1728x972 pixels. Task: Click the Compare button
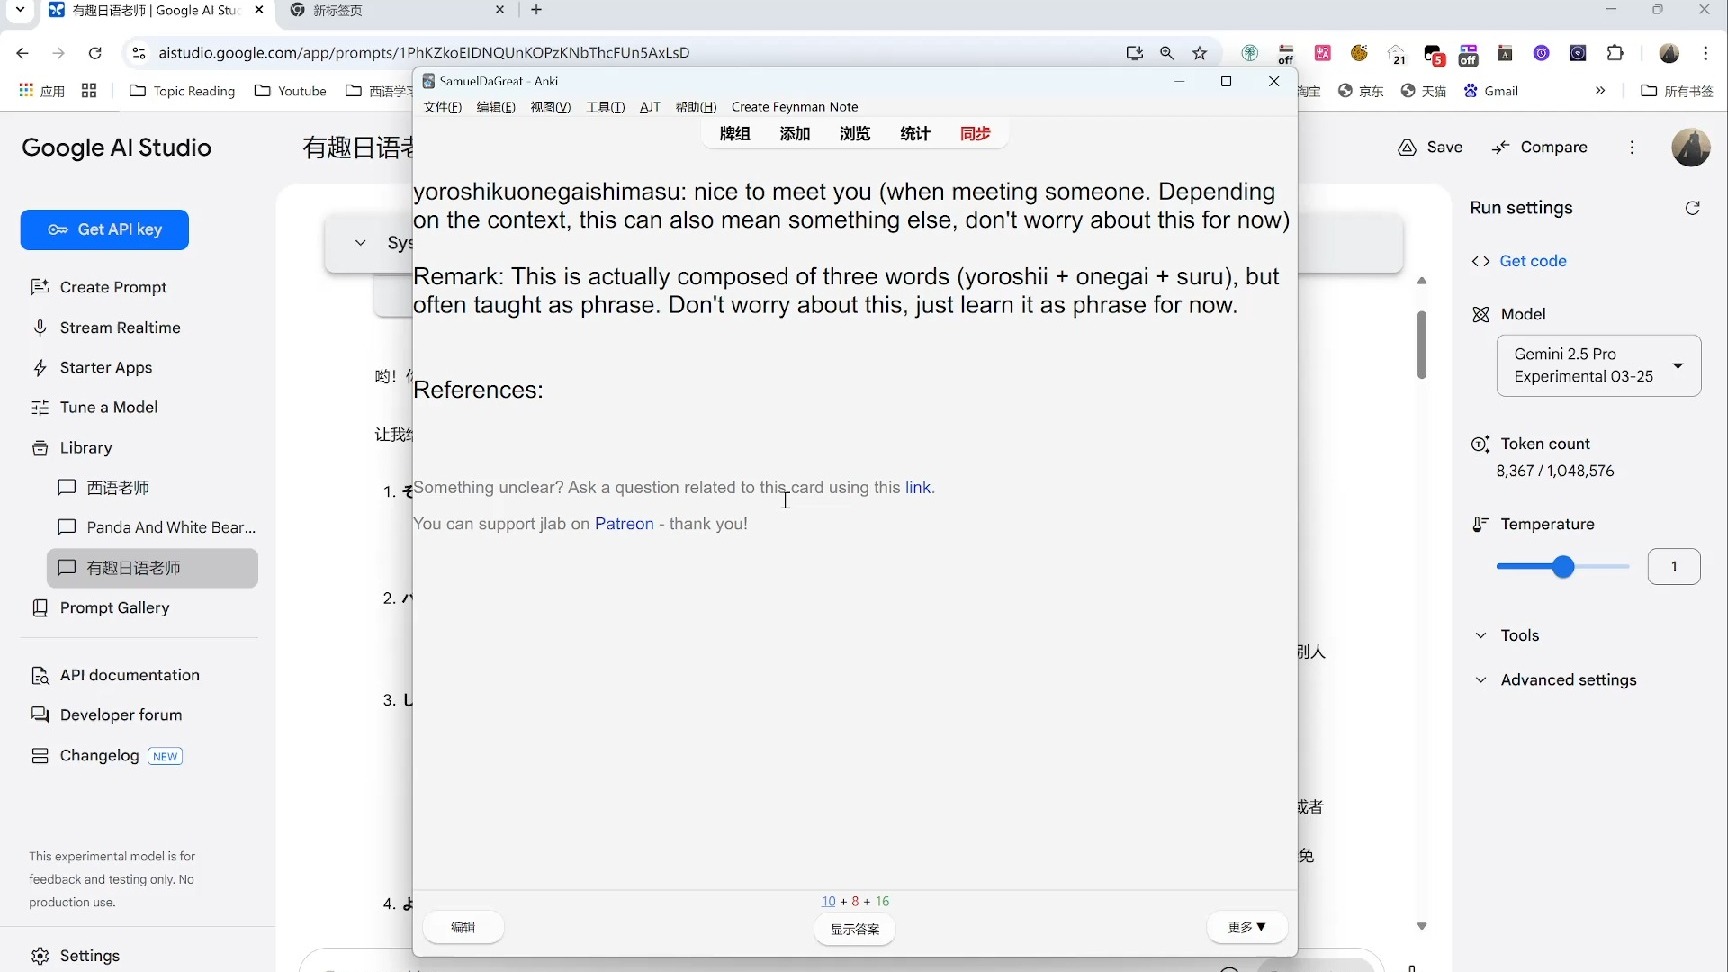click(1540, 147)
